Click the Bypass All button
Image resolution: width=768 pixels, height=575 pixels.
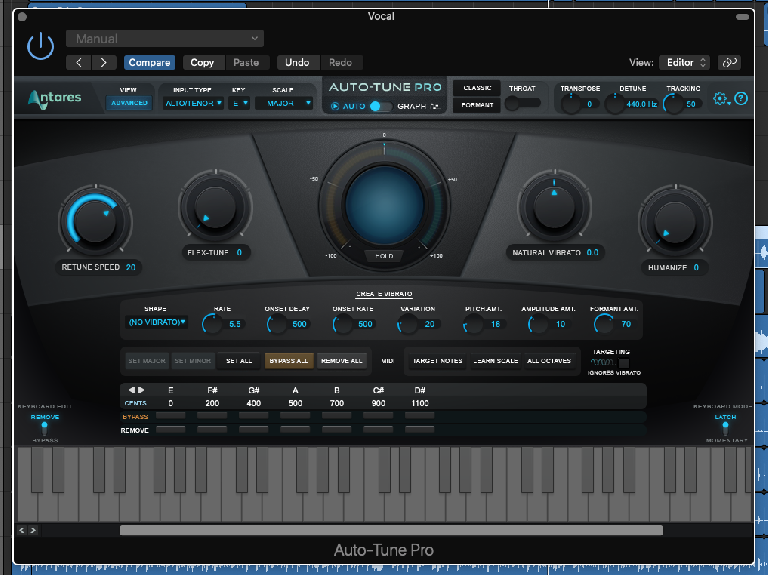pyautogui.click(x=289, y=361)
